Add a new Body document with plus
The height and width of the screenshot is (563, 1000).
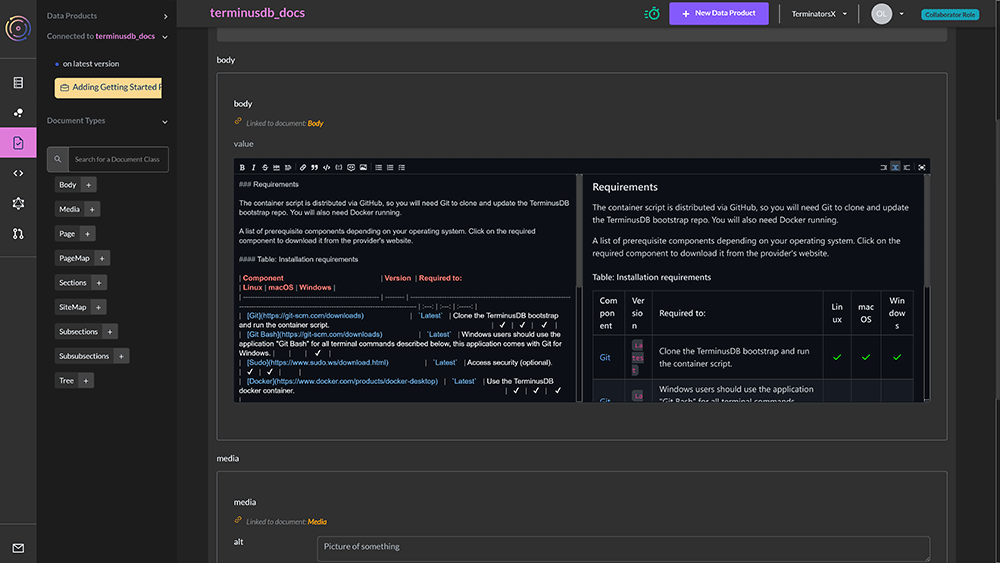89,185
